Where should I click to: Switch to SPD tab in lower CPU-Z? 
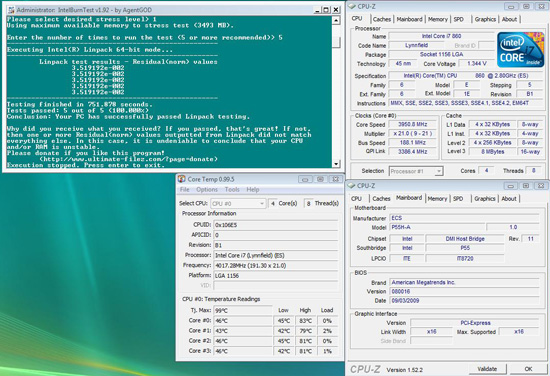[458, 199]
